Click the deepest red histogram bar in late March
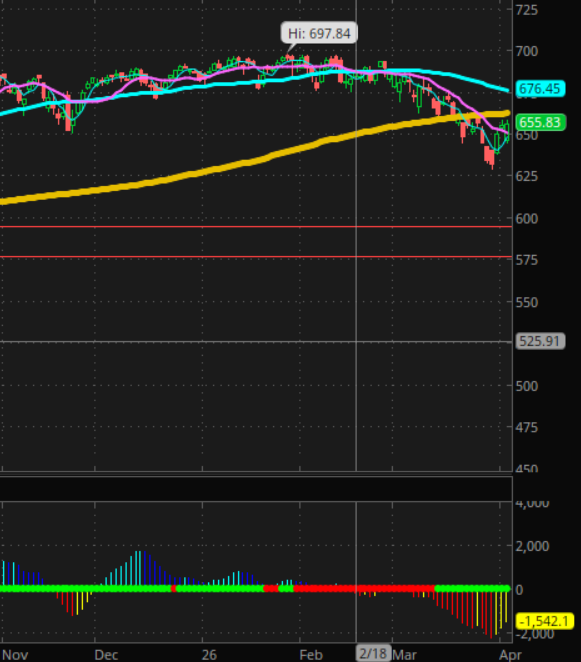Viewport: 581px width, 662px height. point(491,615)
